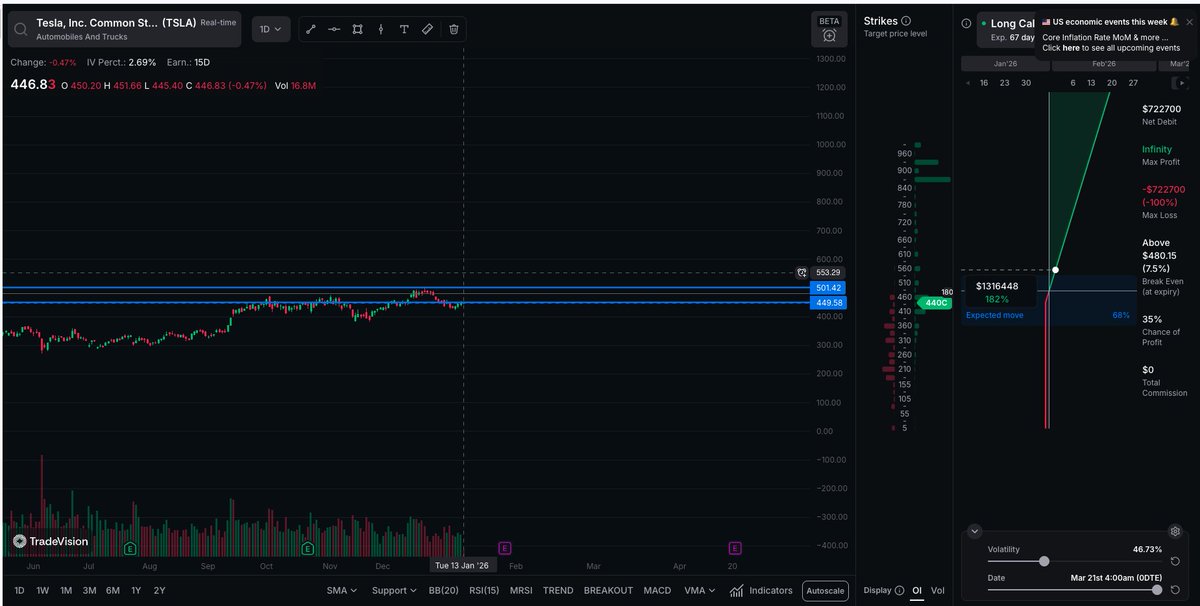Open the VMA indicator dropdown
The width and height of the screenshot is (1200, 606).
[700, 591]
